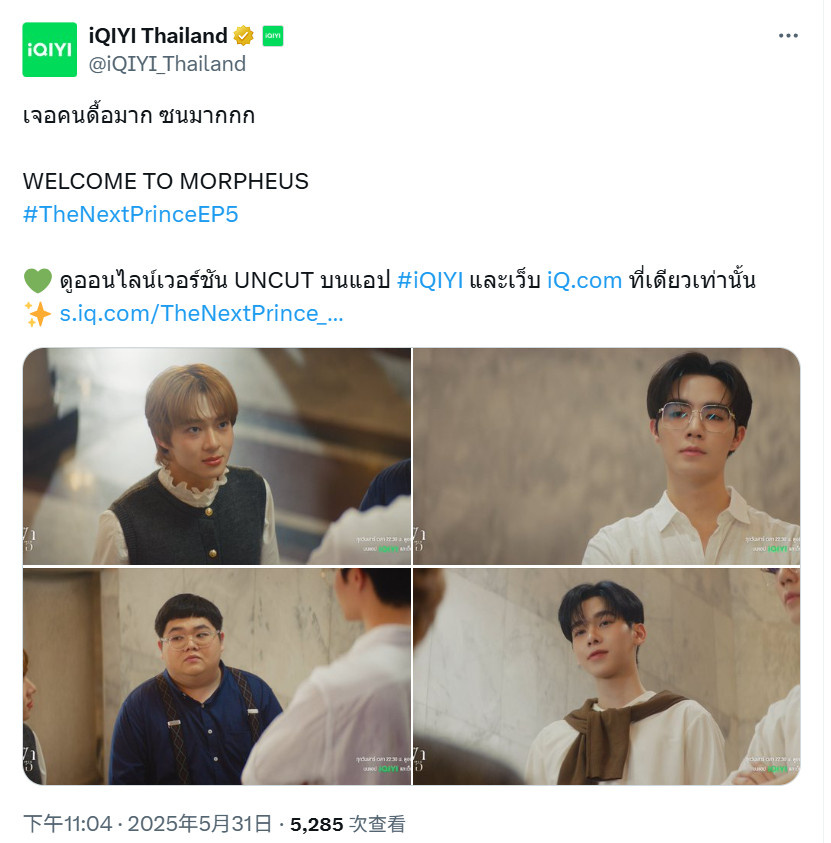Click the green iQIYI profile avatar
Image resolution: width=831 pixels, height=843 pixels.
pyautogui.click(x=49, y=49)
